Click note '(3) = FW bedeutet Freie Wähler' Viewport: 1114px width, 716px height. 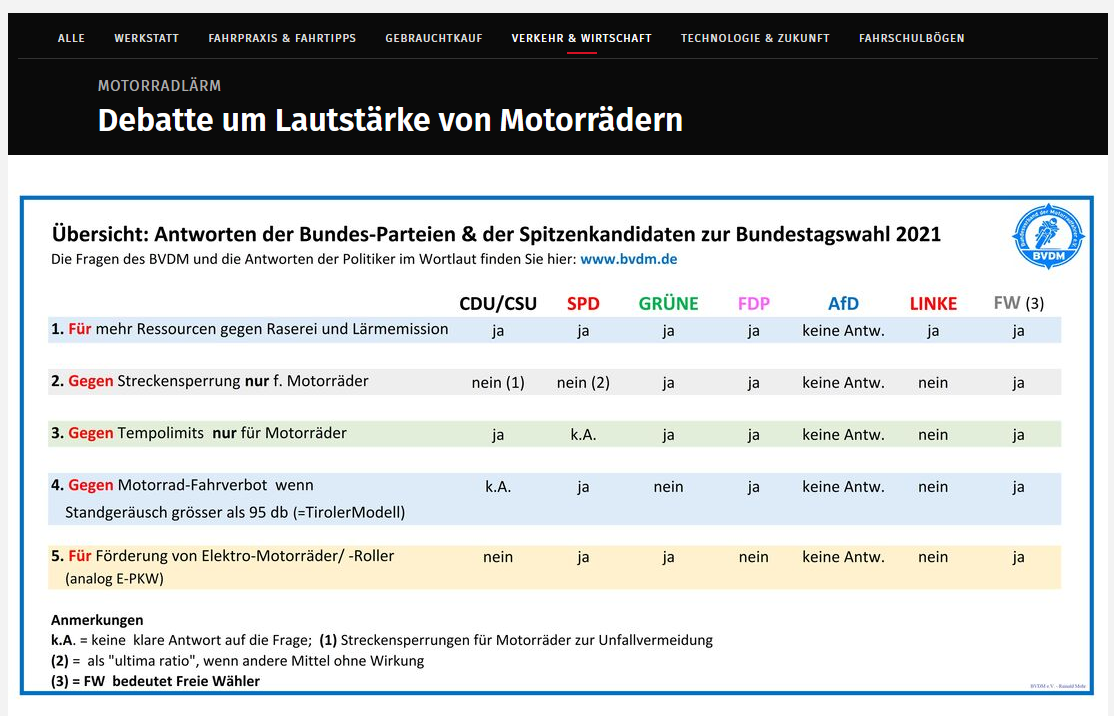pyautogui.click(x=156, y=681)
